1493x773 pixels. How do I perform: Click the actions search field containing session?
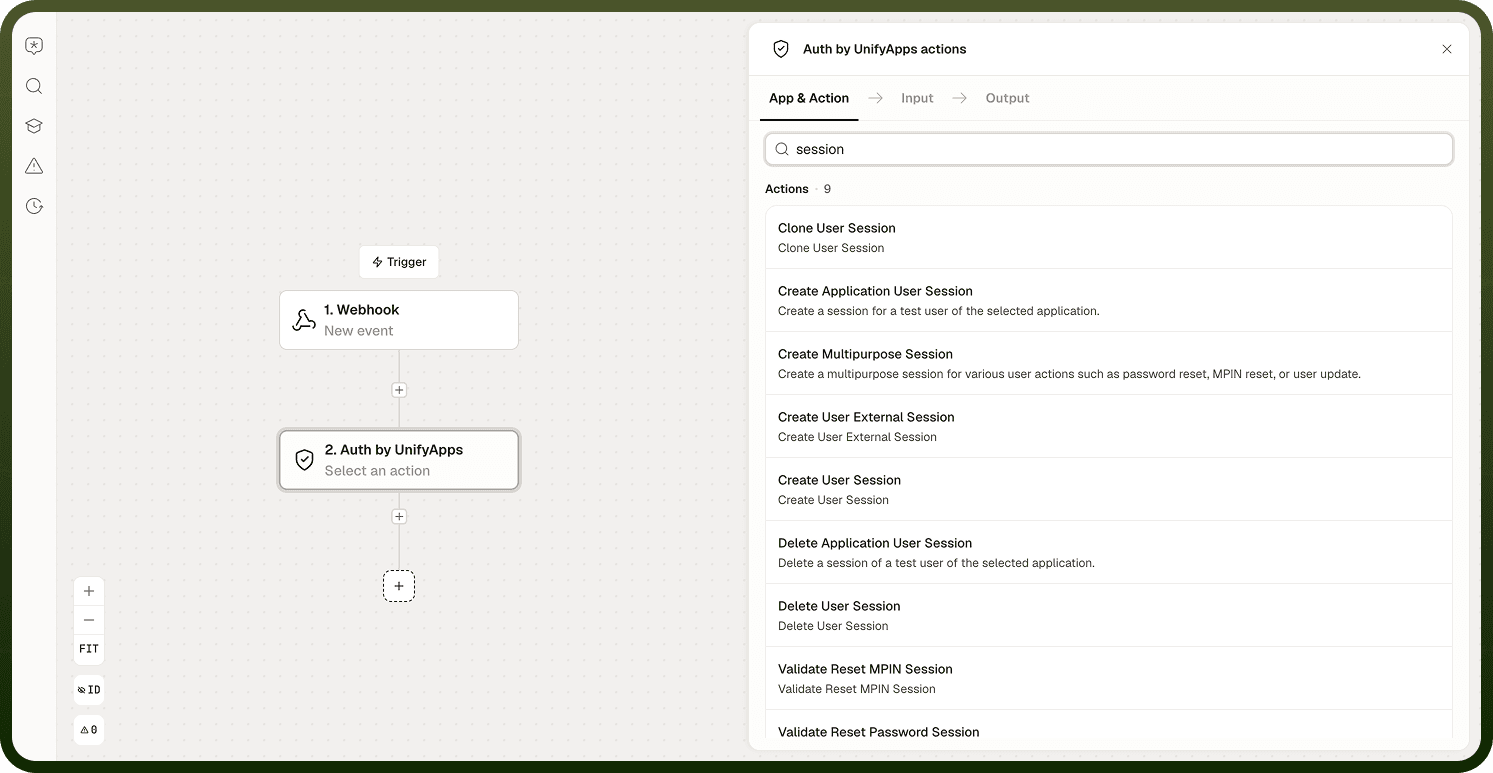[1109, 149]
